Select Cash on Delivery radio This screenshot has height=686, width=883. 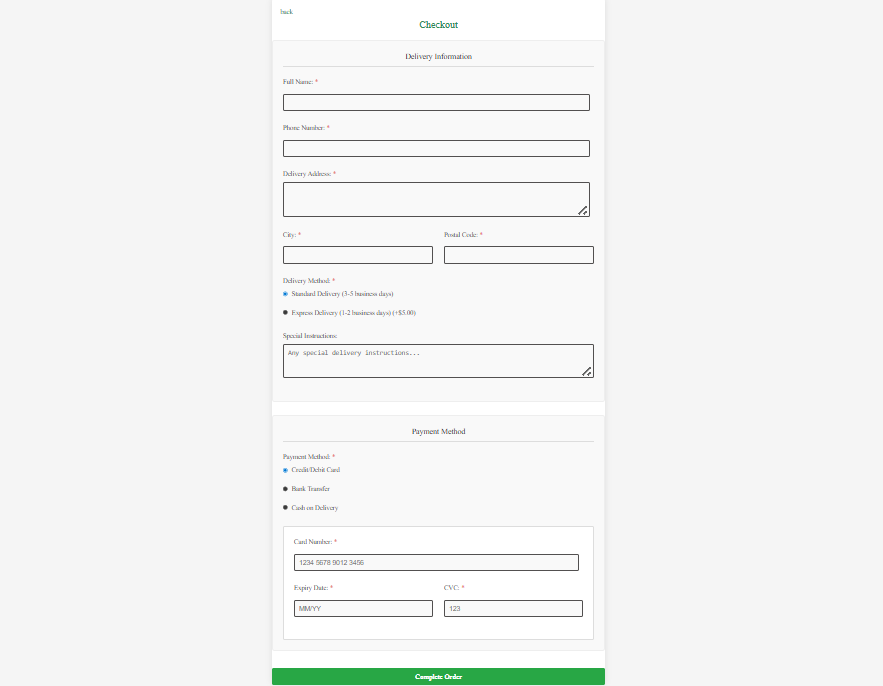click(x=286, y=507)
